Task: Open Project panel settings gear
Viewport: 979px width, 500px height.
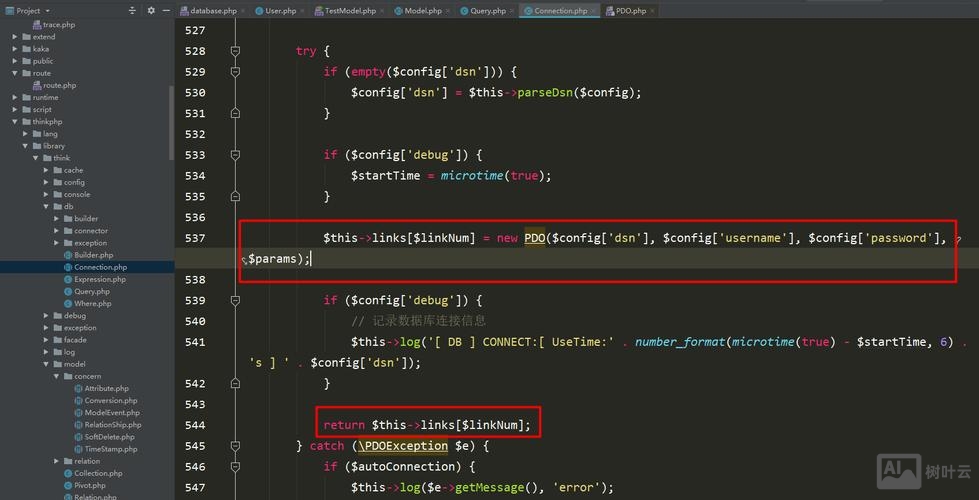Action: (151, 11)
